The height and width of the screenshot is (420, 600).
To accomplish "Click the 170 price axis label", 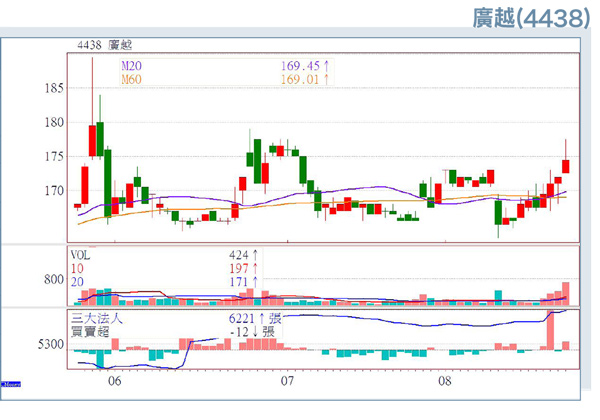I will pyautogui.click(x=52, y=190).
